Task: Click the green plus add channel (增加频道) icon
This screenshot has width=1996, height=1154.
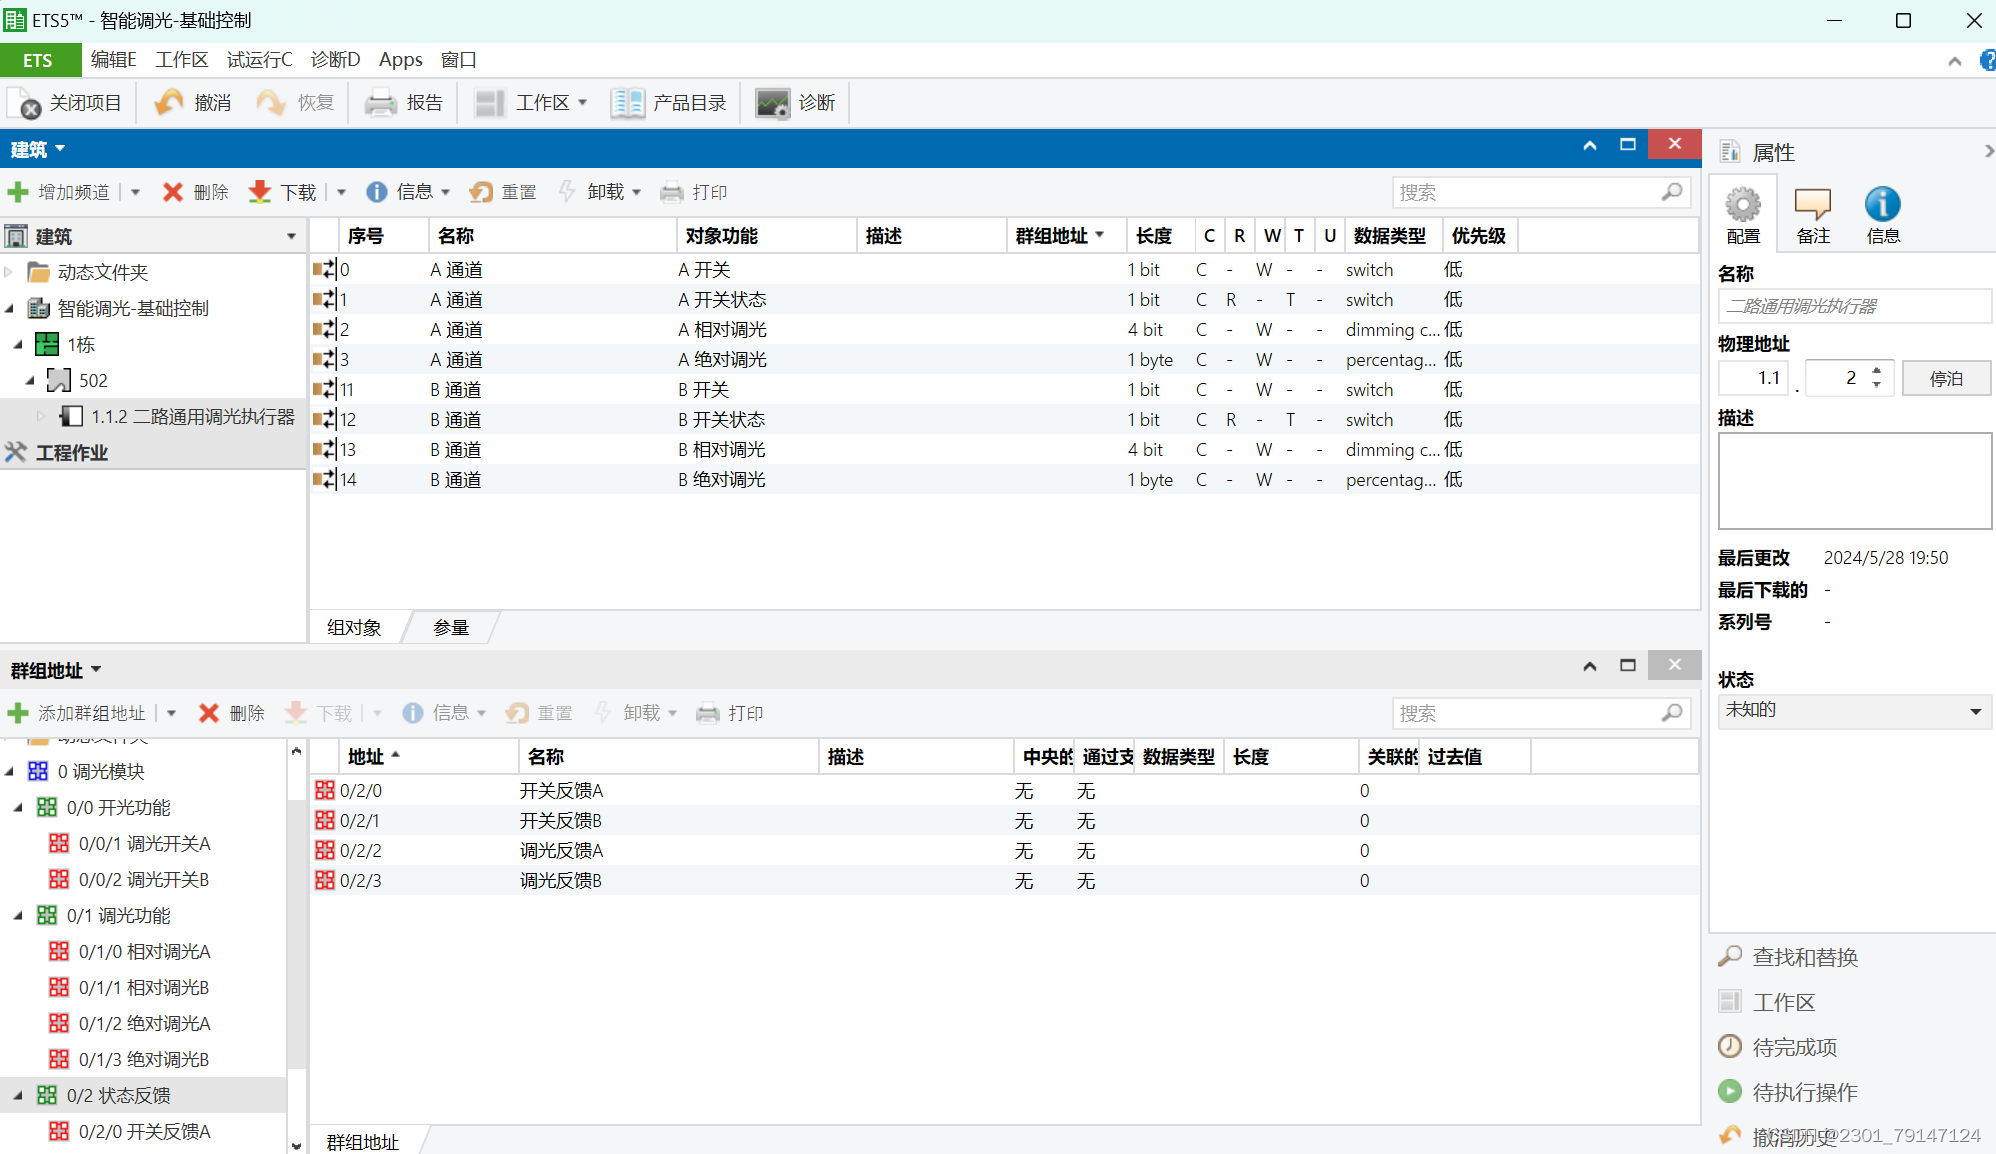Action: (18, 192)
